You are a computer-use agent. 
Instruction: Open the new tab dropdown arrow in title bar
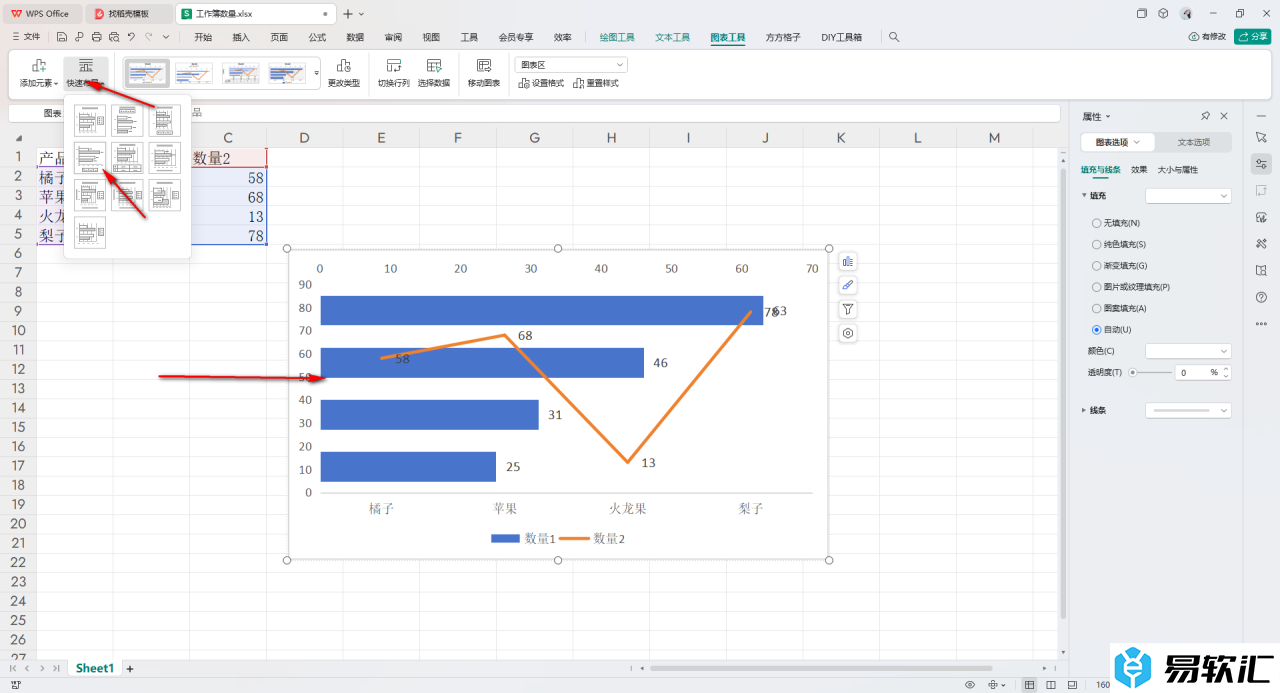pyautogui.click(x=361, y=14)
